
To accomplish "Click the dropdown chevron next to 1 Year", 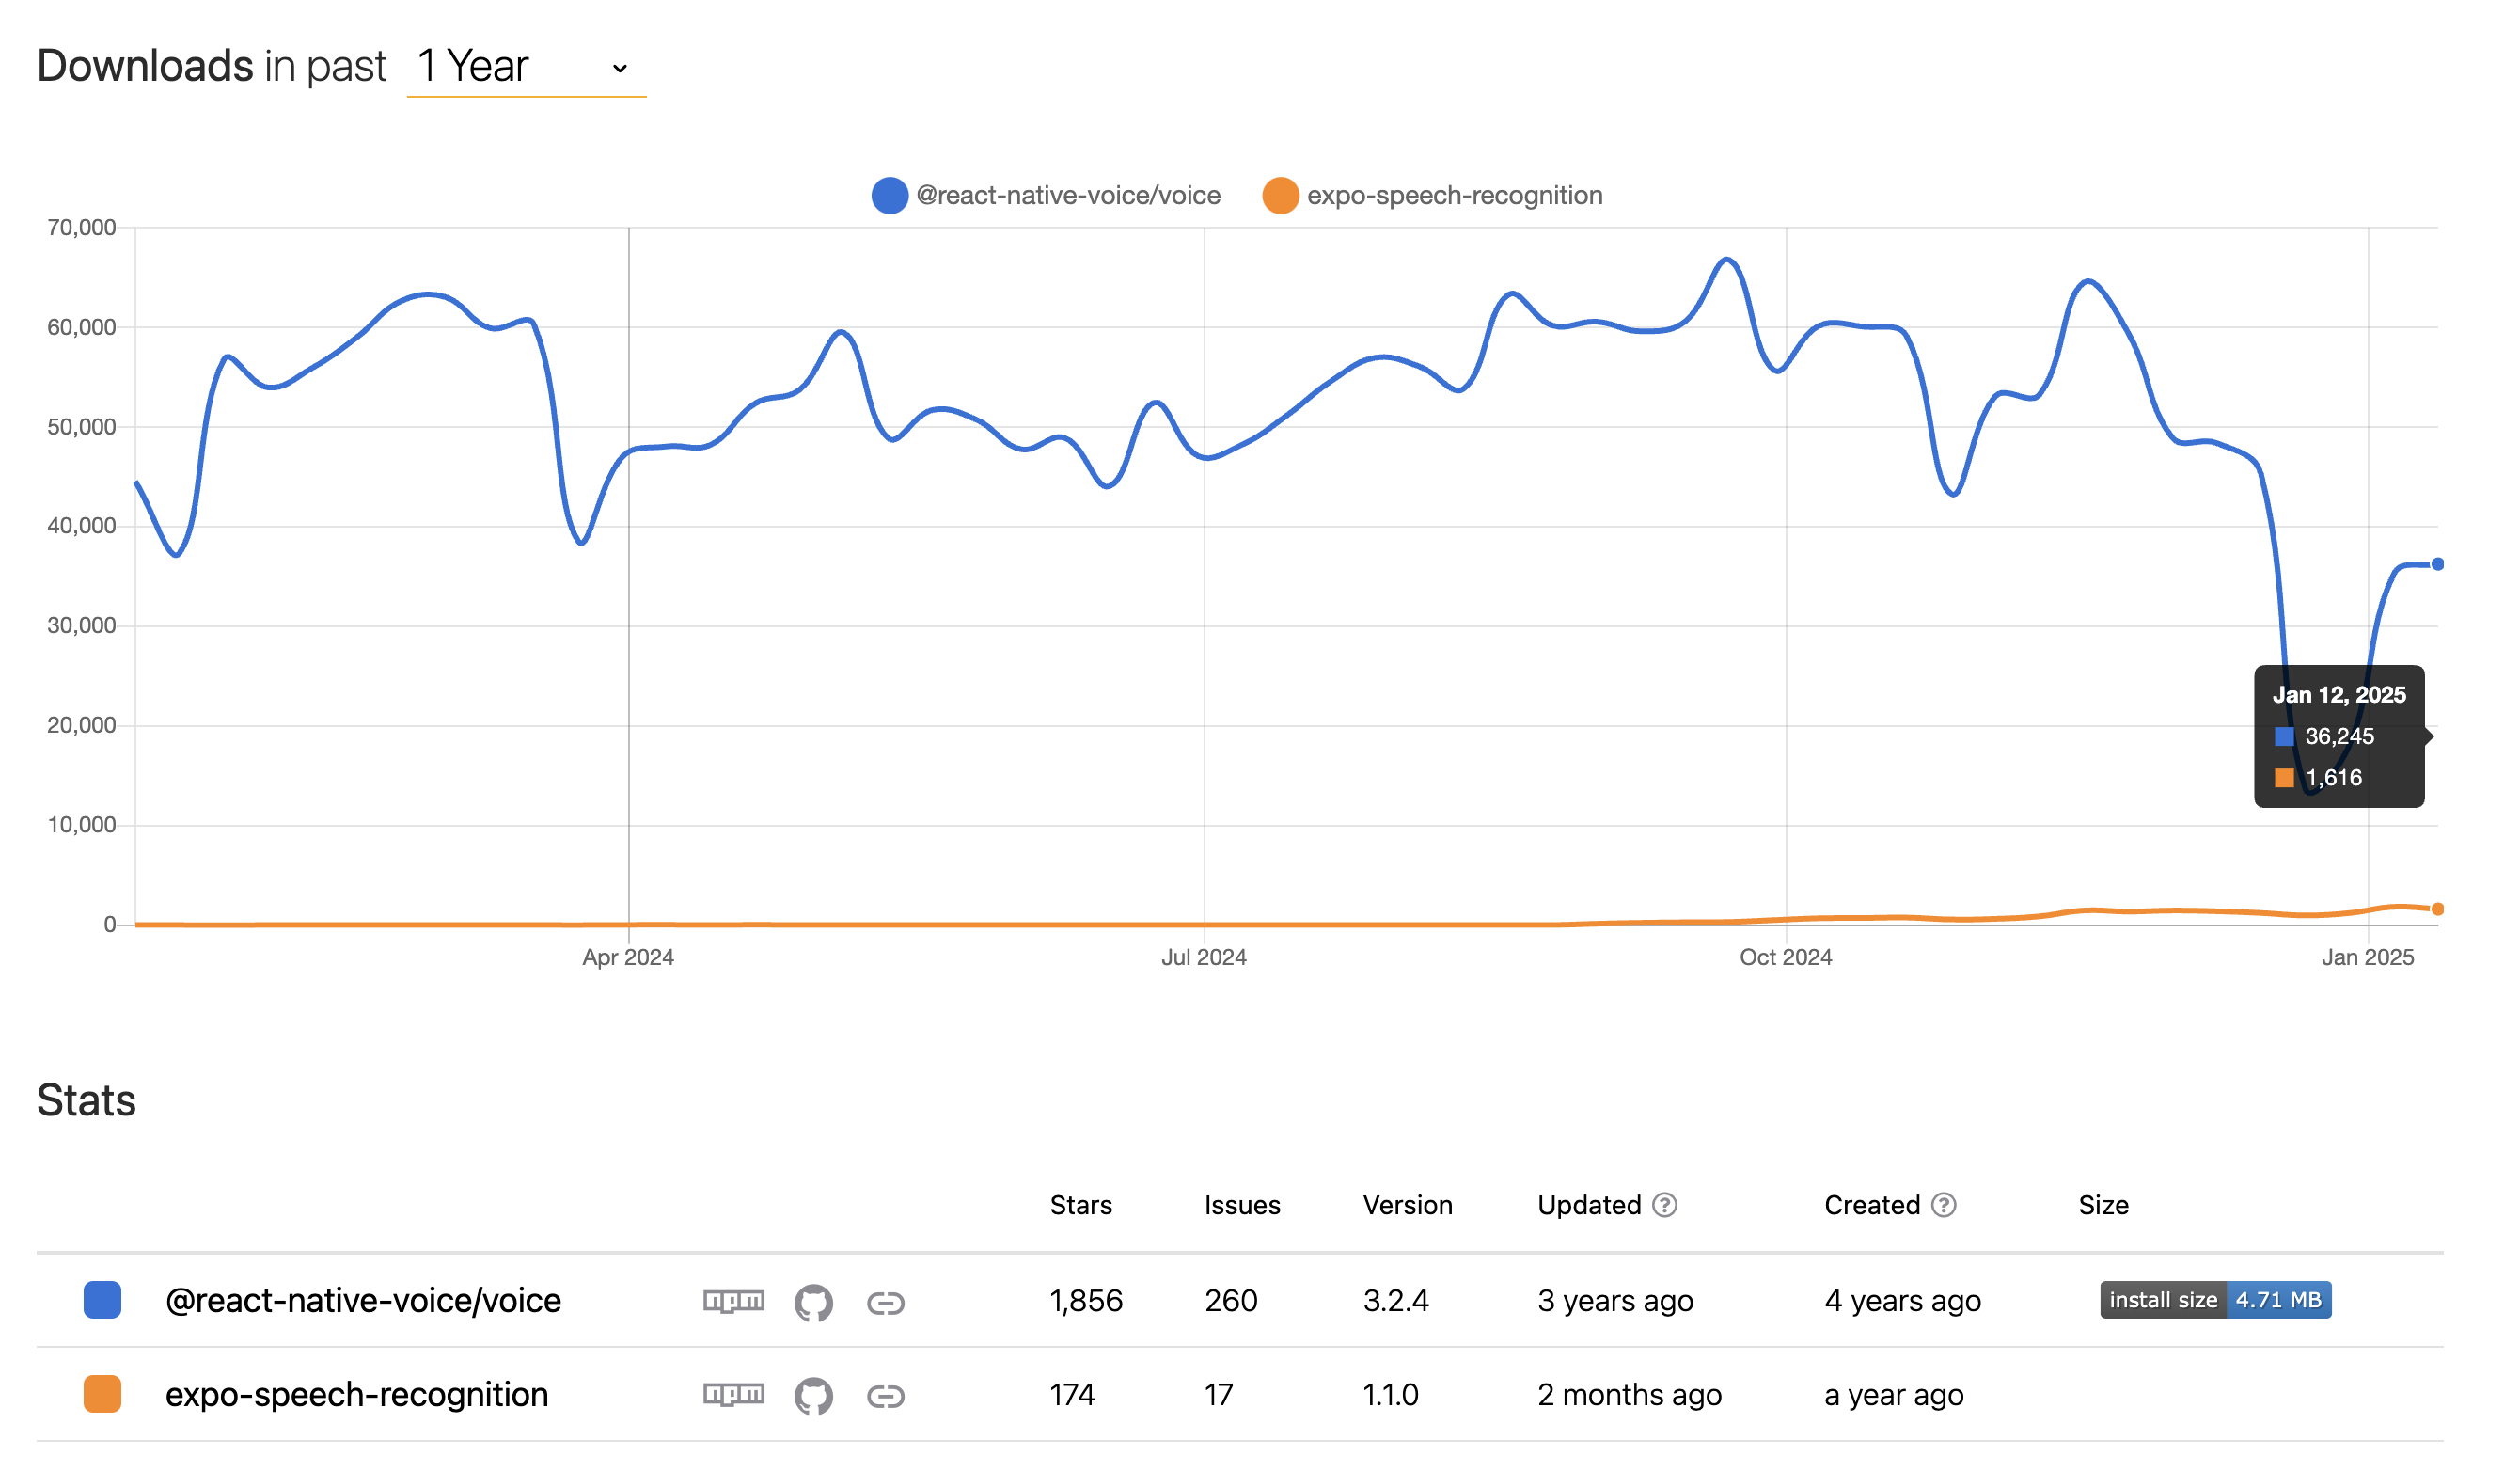I will pos(620,68).
